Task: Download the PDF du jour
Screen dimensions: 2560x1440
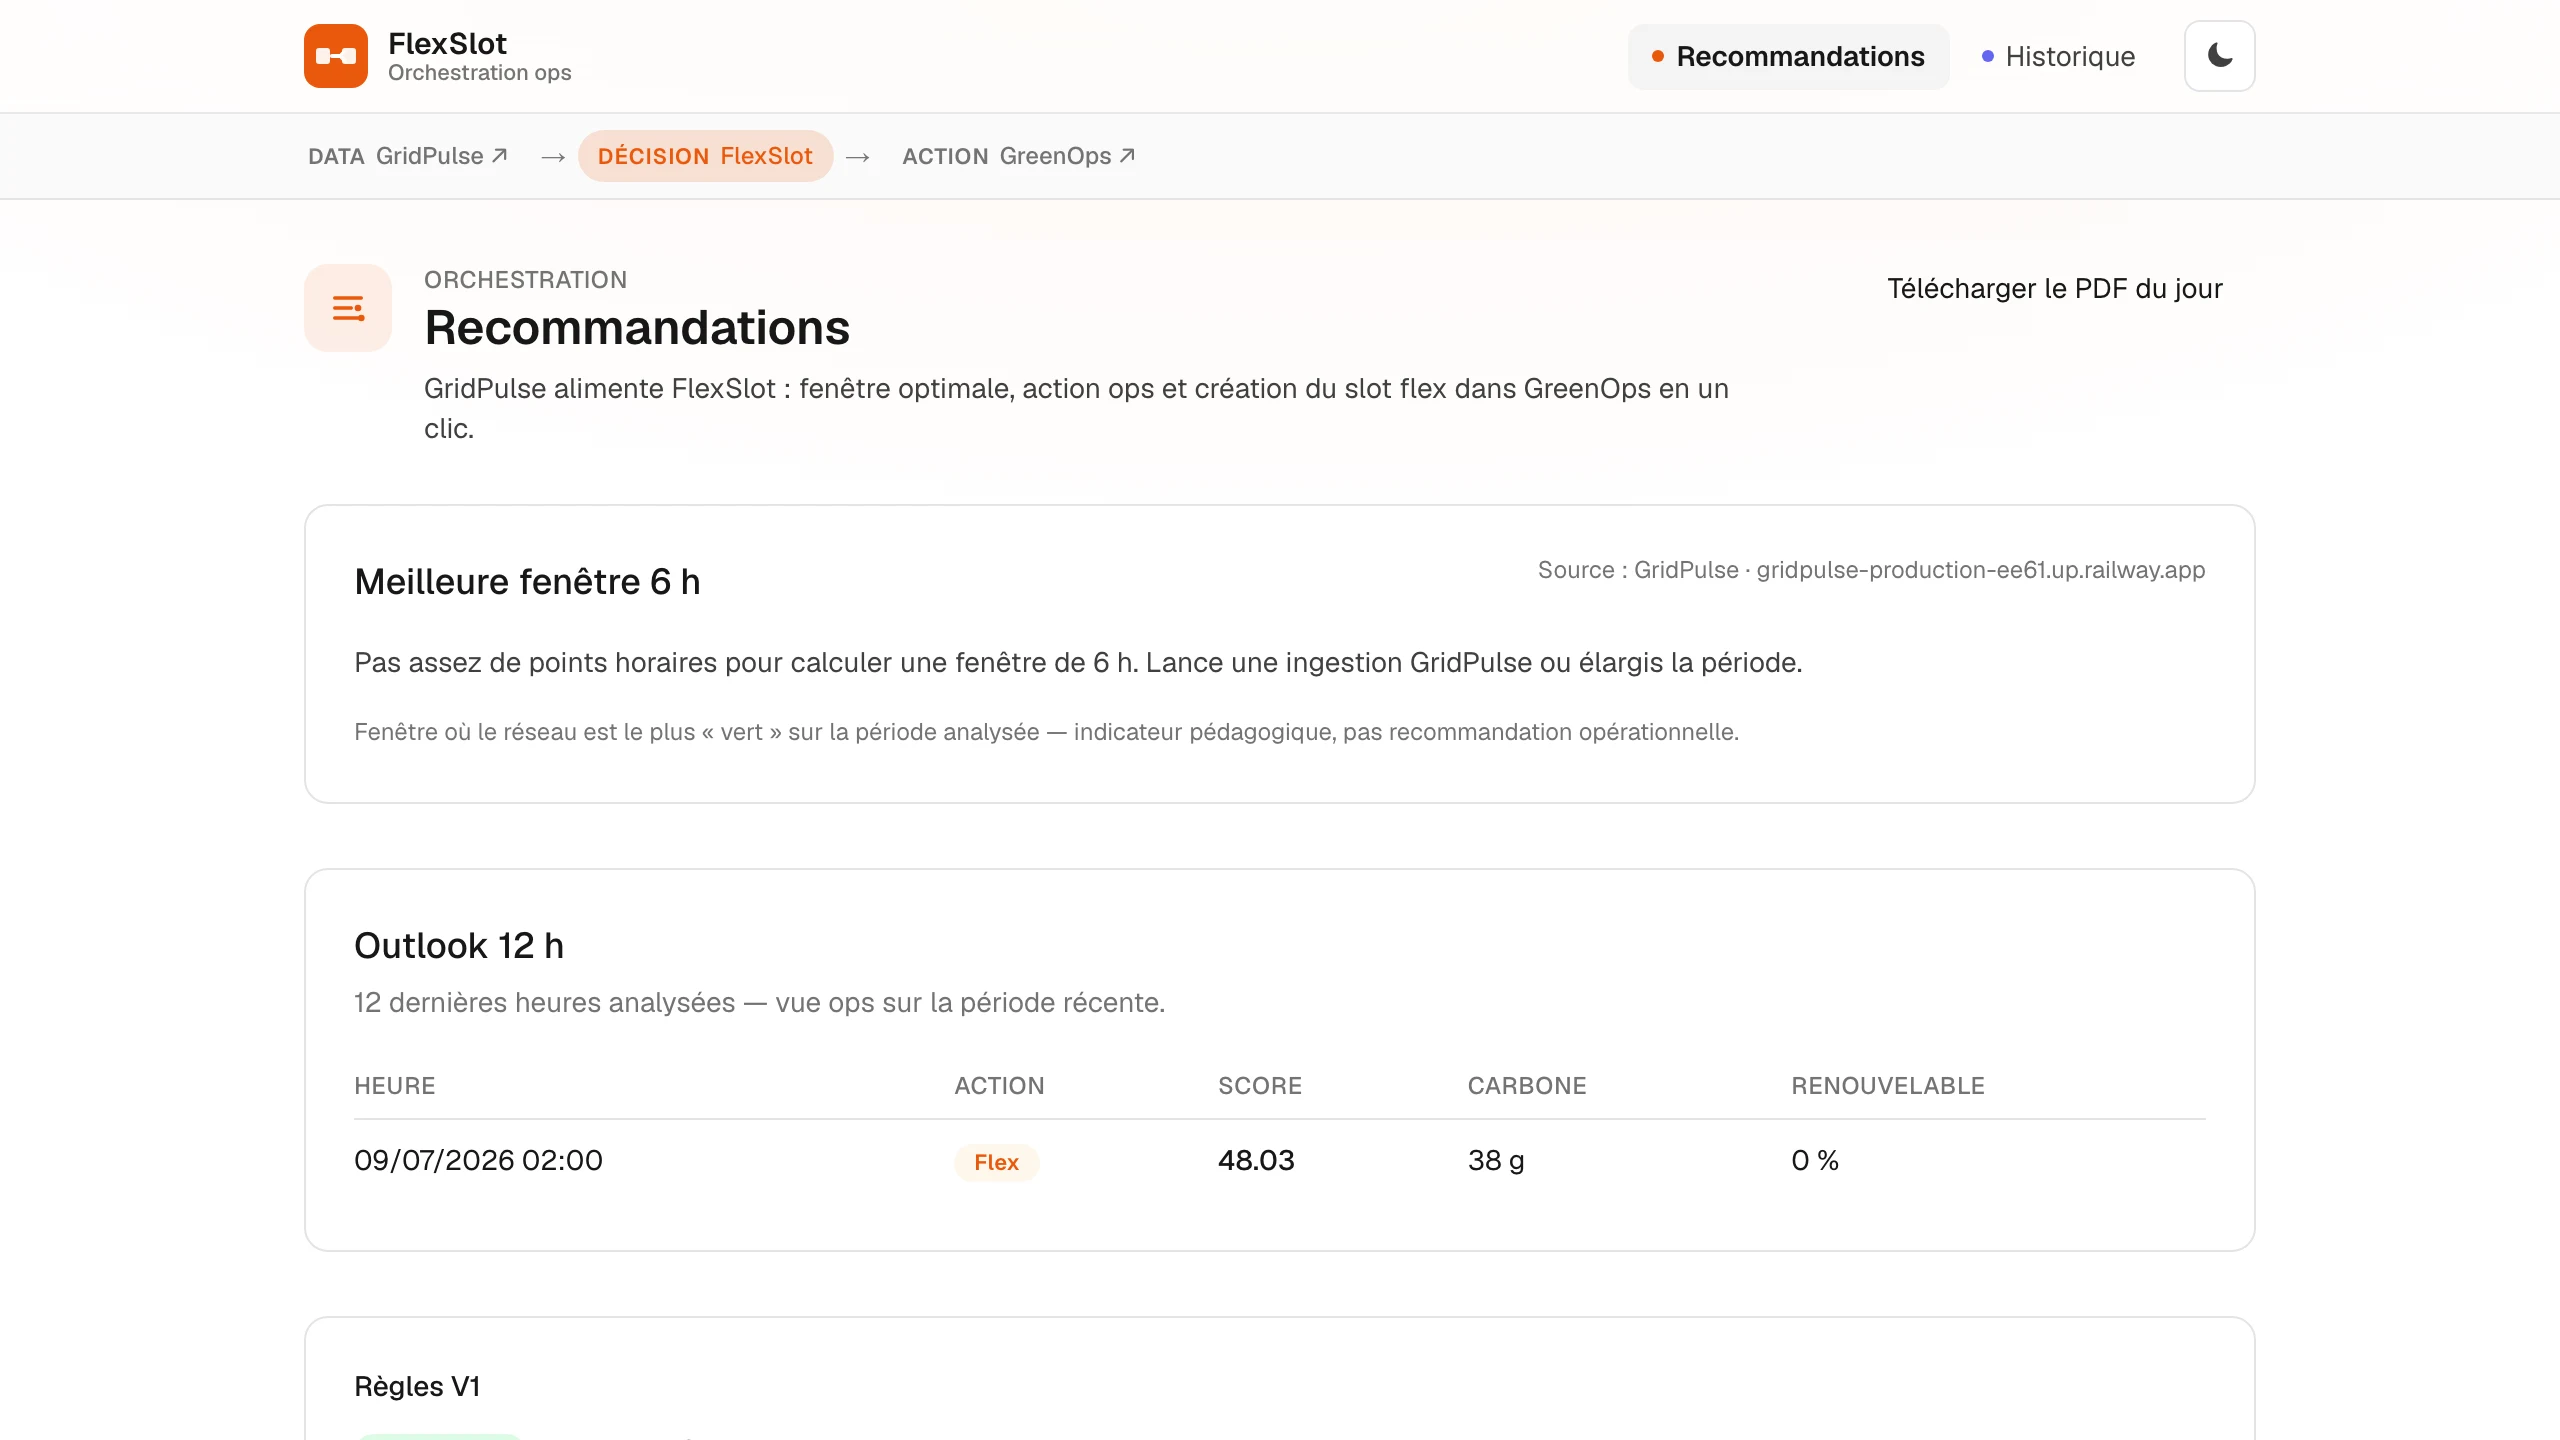Action: [2054, 289]
